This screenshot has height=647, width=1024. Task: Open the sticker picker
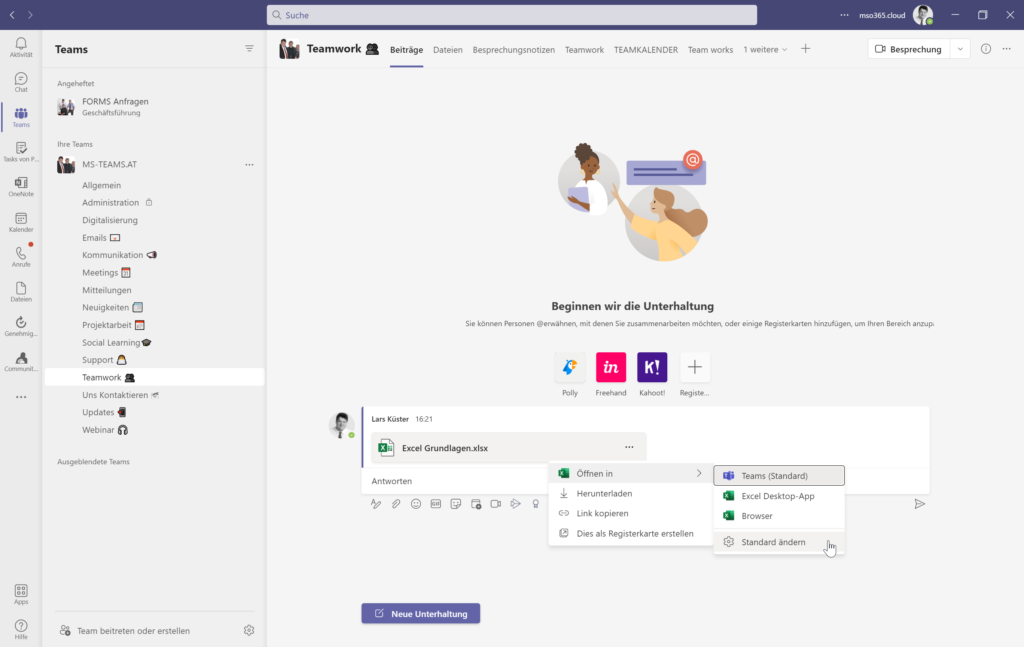click(456, 504)
